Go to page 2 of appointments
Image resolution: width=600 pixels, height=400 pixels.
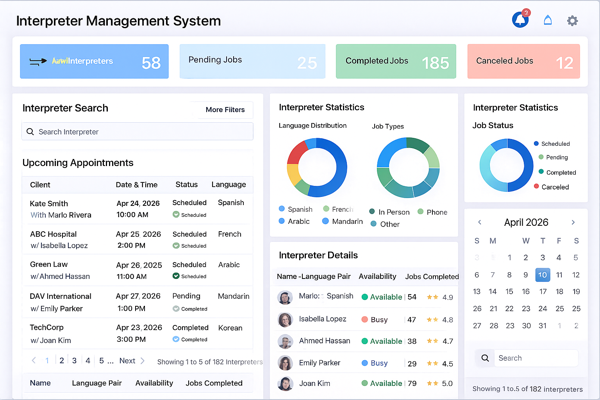coord(61,361)
